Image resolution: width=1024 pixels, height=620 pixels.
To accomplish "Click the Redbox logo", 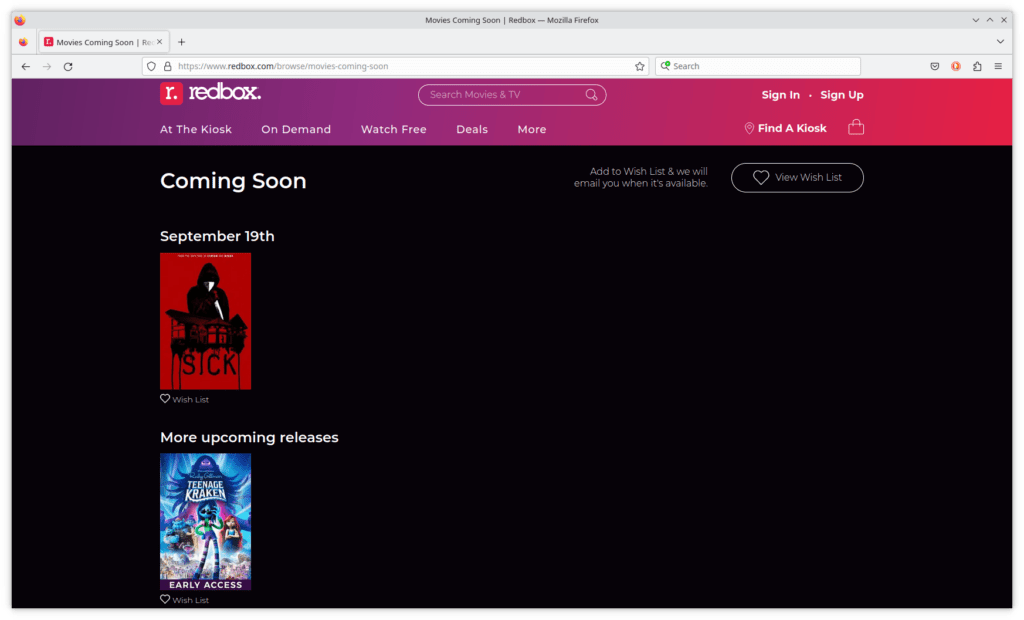I will (x=210, y=93).
